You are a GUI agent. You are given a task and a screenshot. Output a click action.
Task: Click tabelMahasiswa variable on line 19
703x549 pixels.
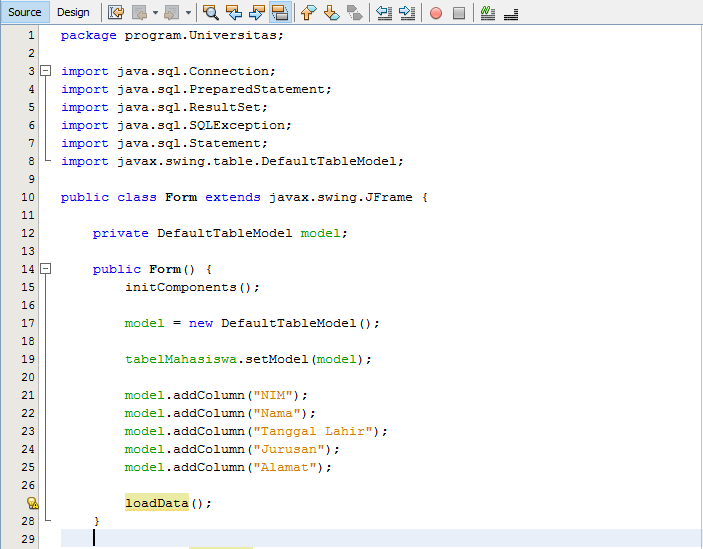tap(181, 359)
